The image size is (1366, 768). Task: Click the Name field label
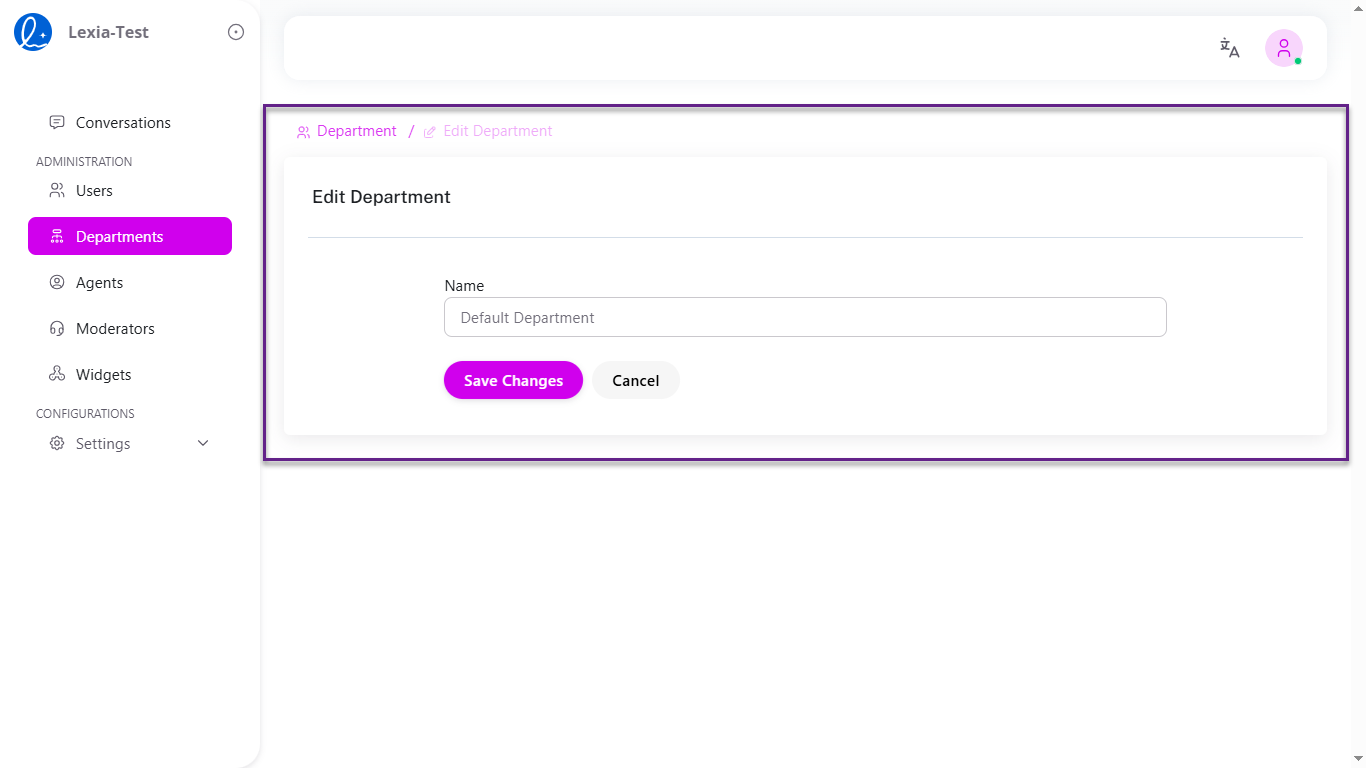[x=464, y=286]
